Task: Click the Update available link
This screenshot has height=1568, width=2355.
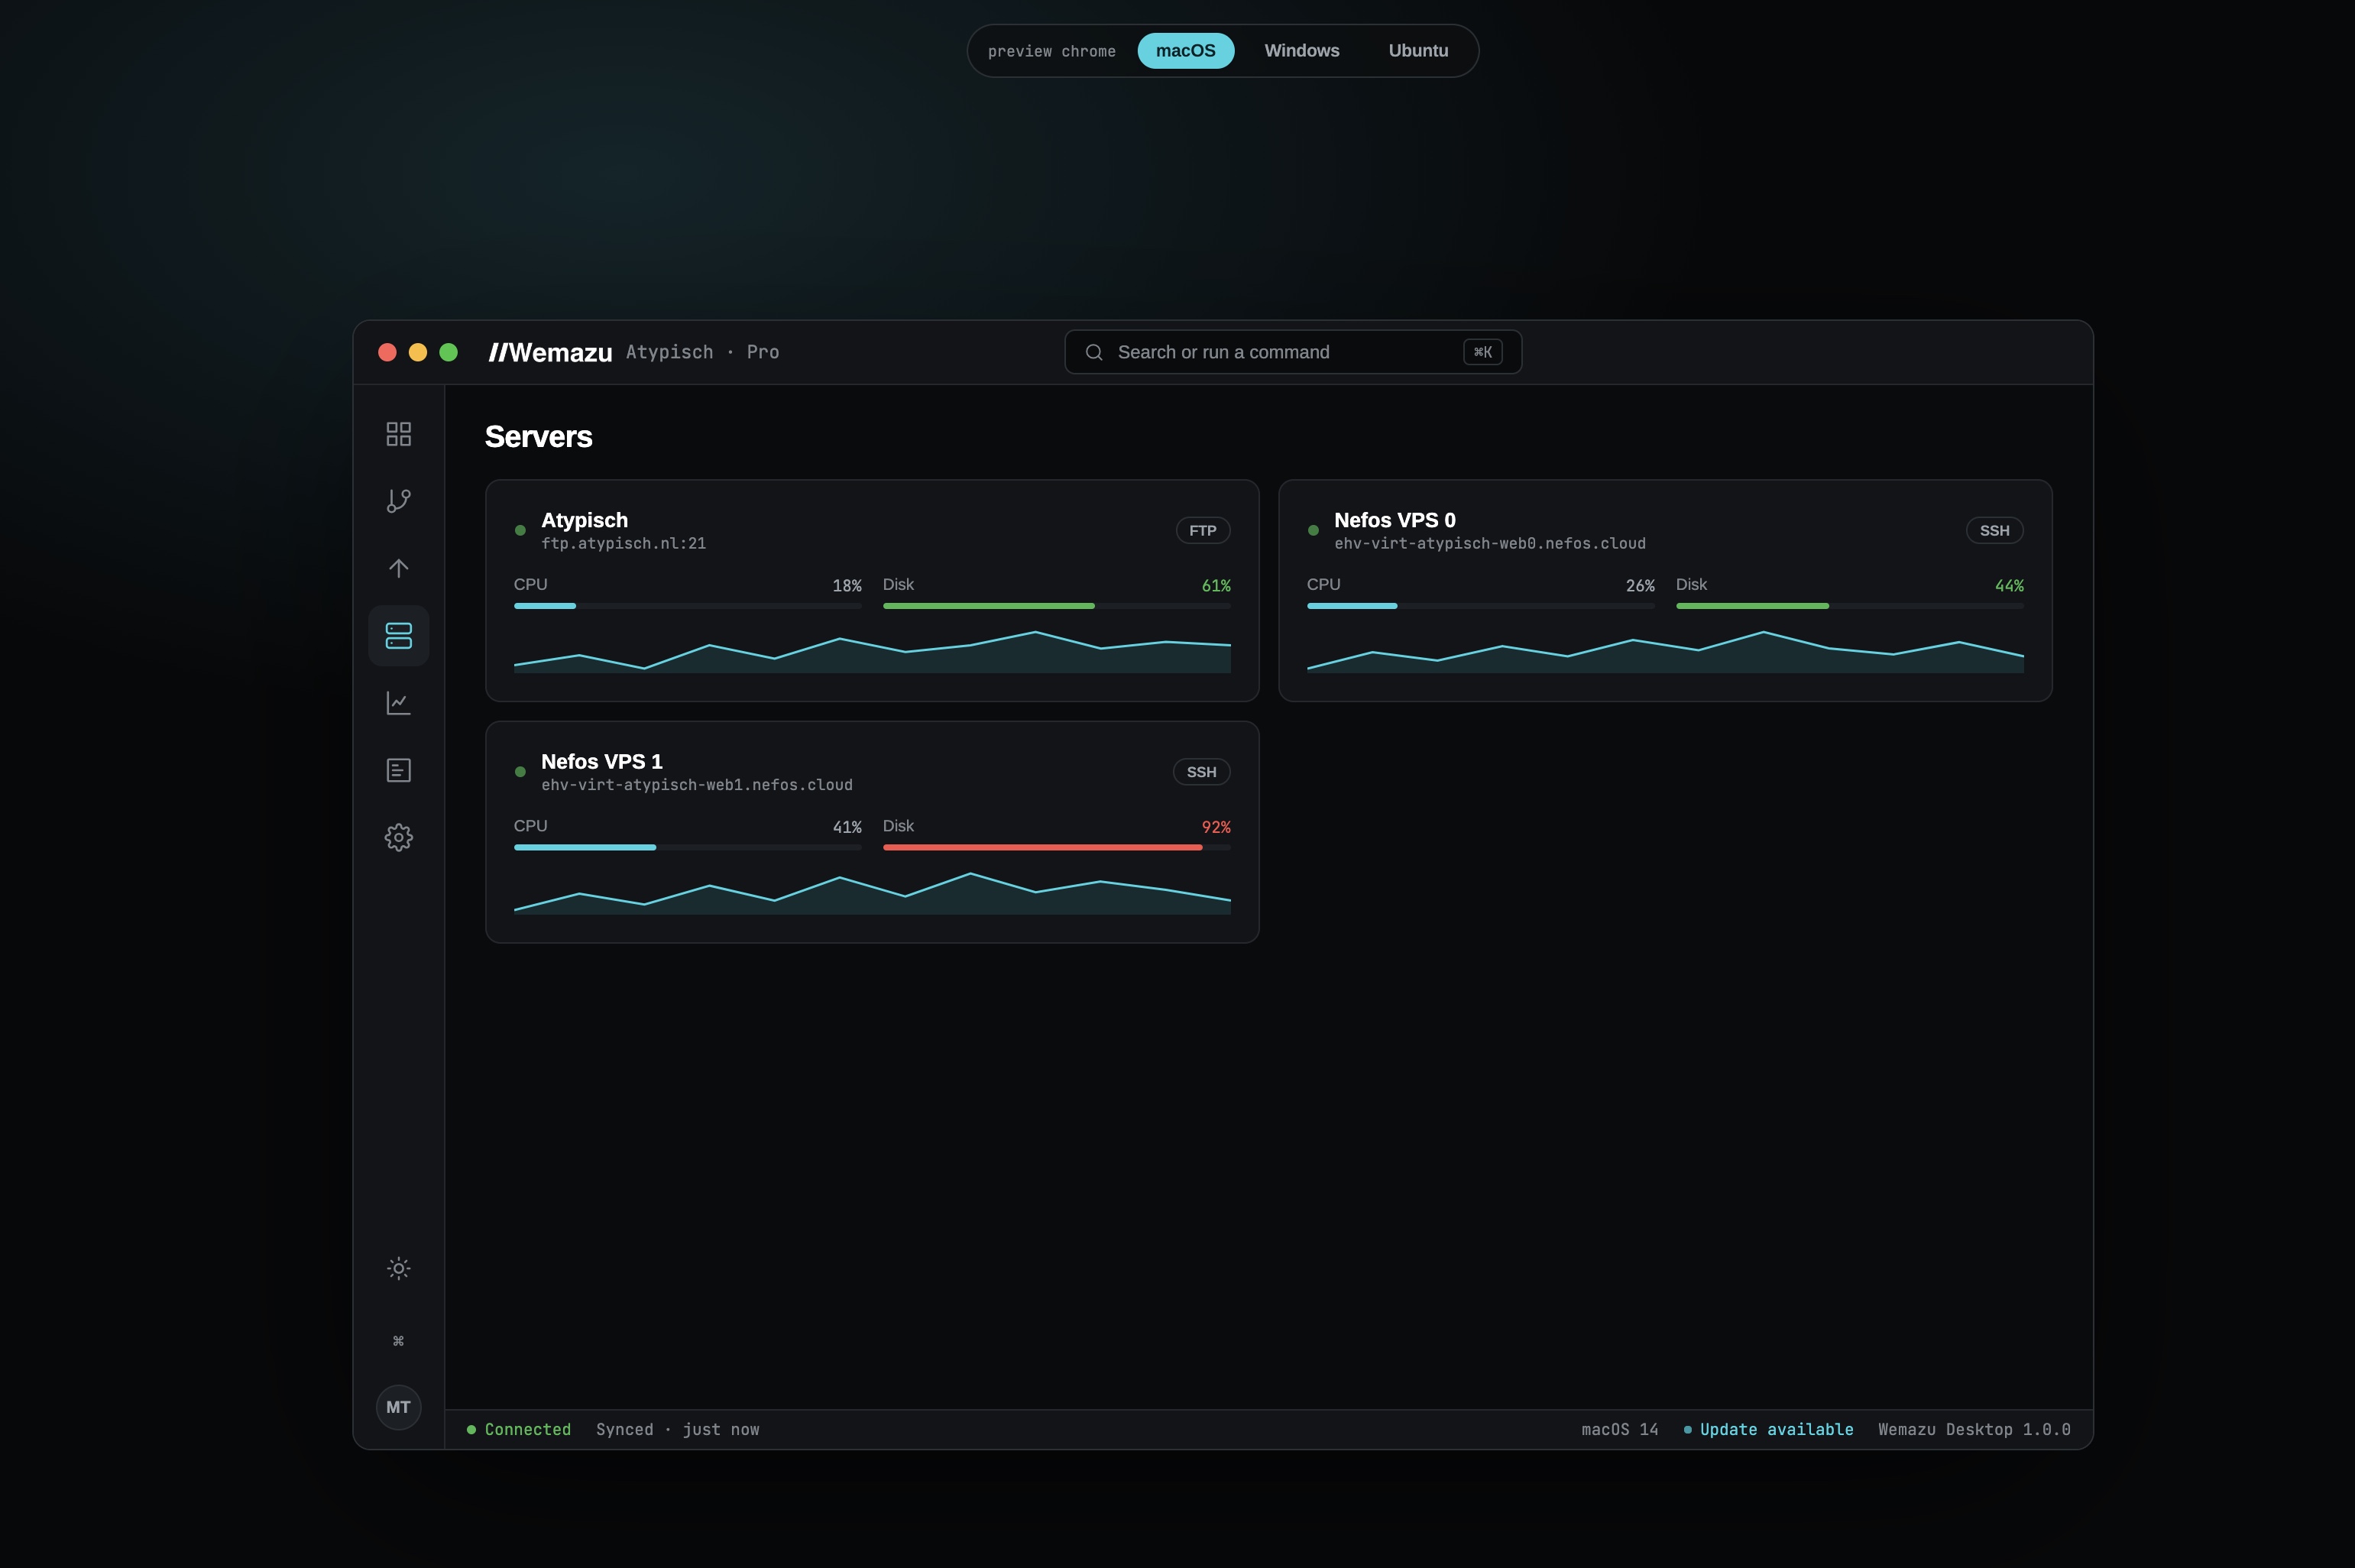Action: click(1768, 1429)
